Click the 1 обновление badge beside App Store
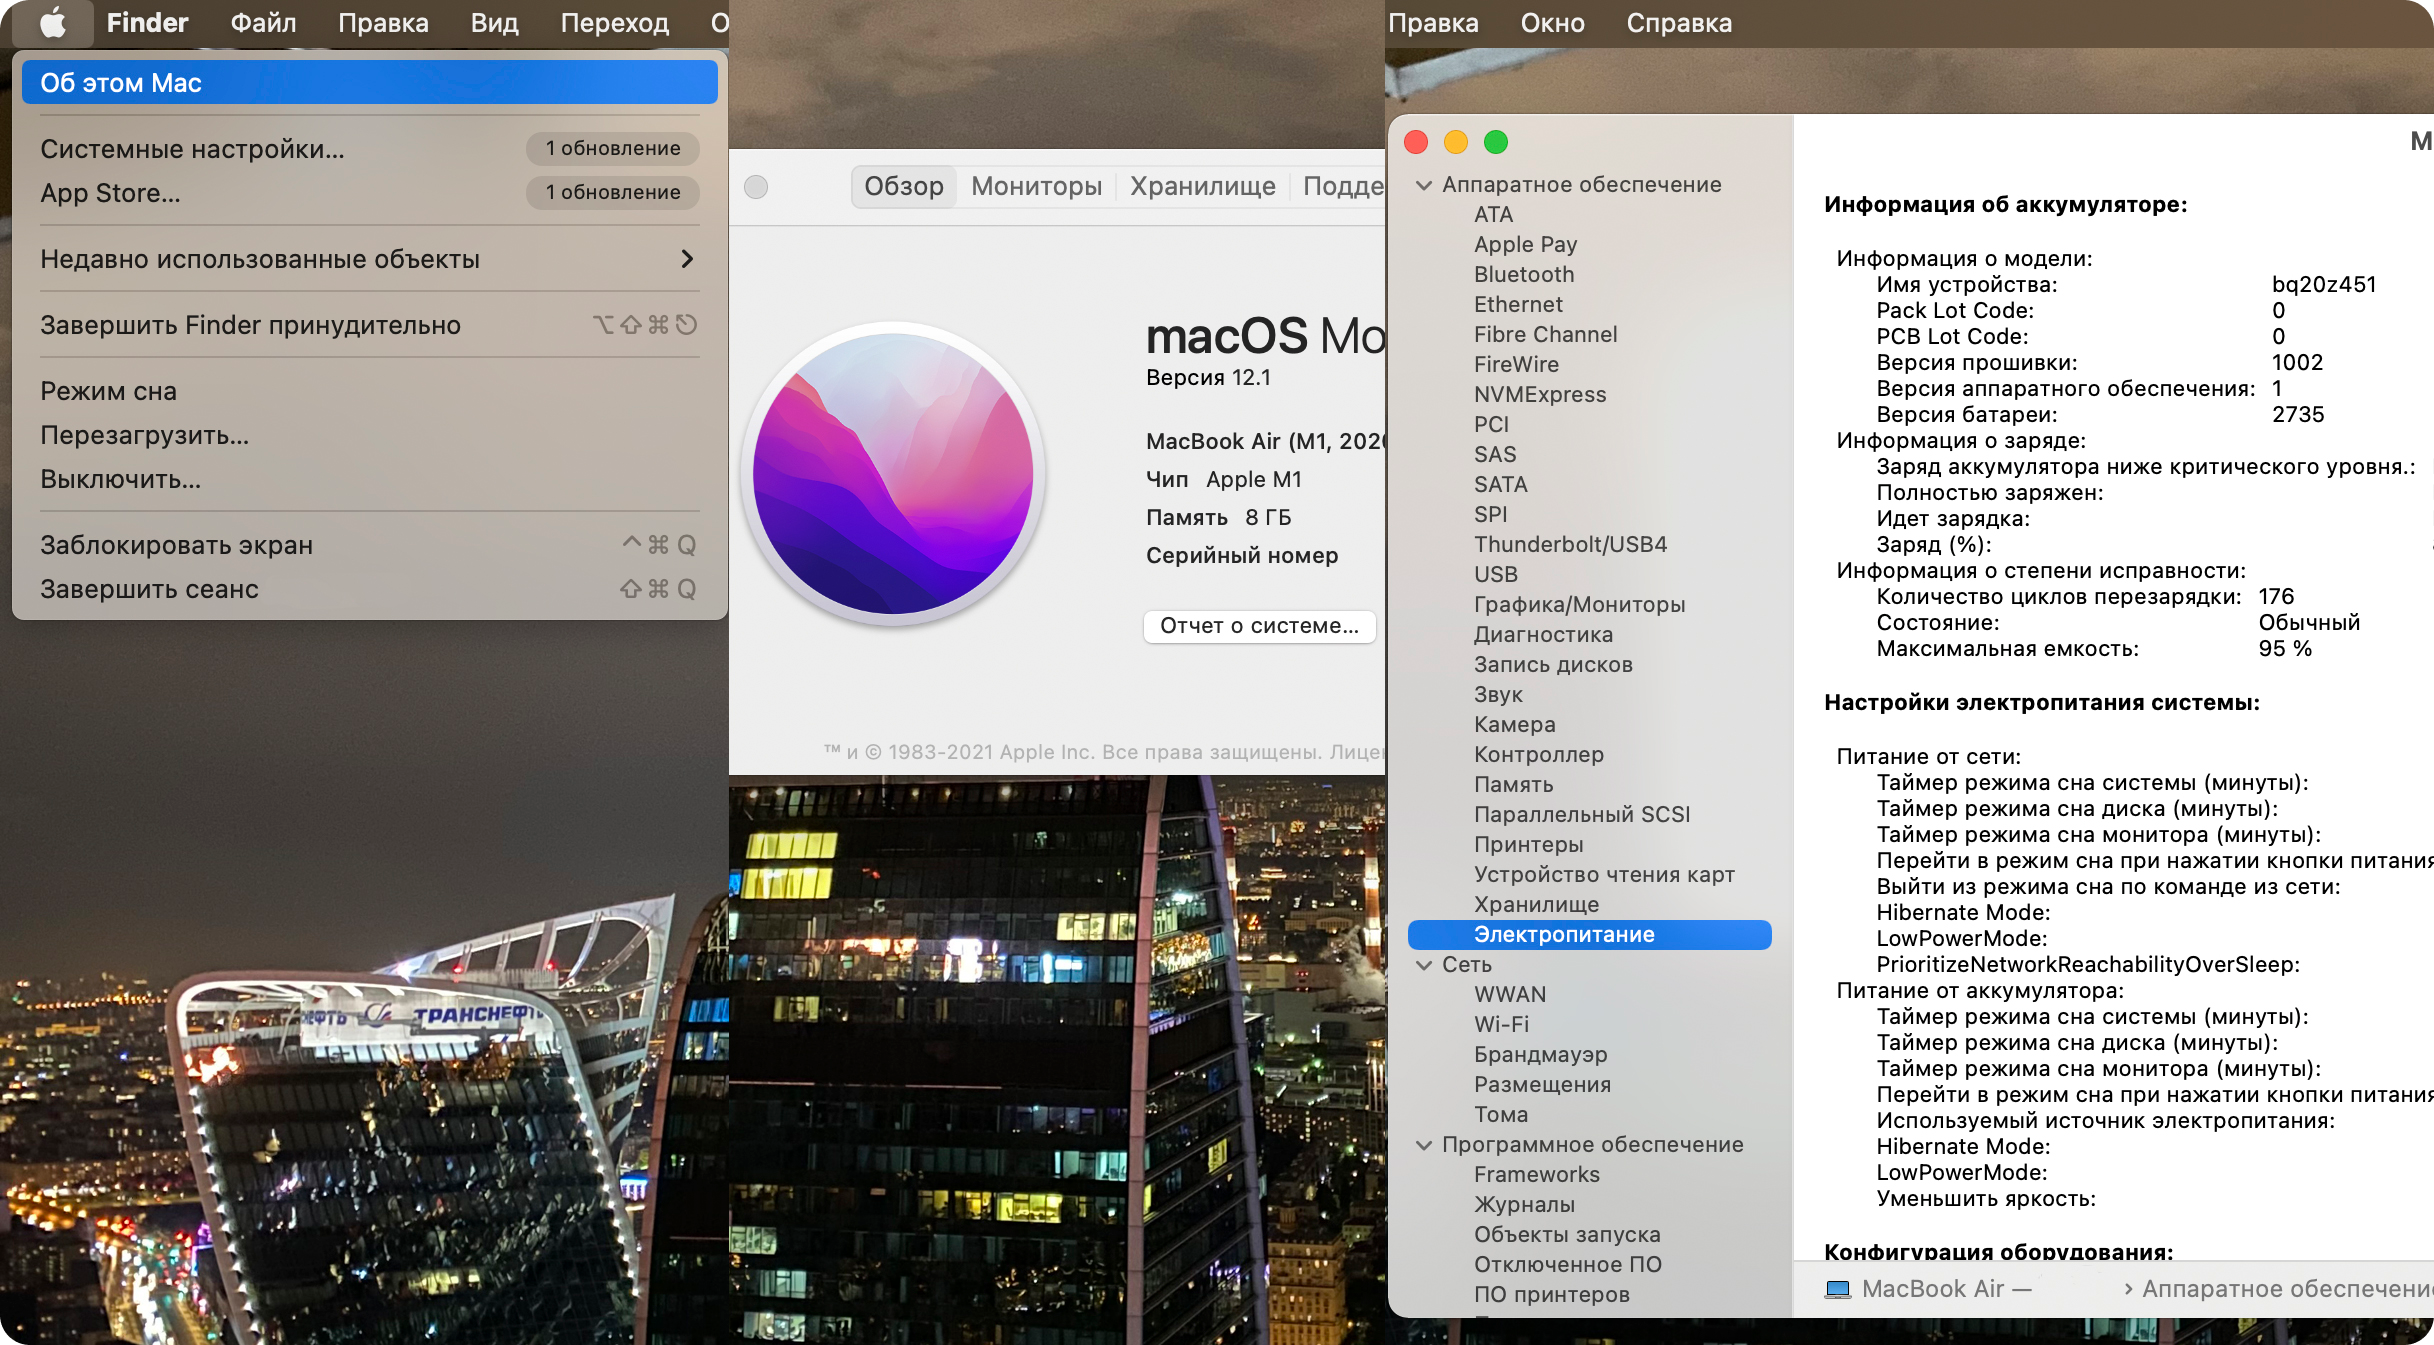 [612, 193]
